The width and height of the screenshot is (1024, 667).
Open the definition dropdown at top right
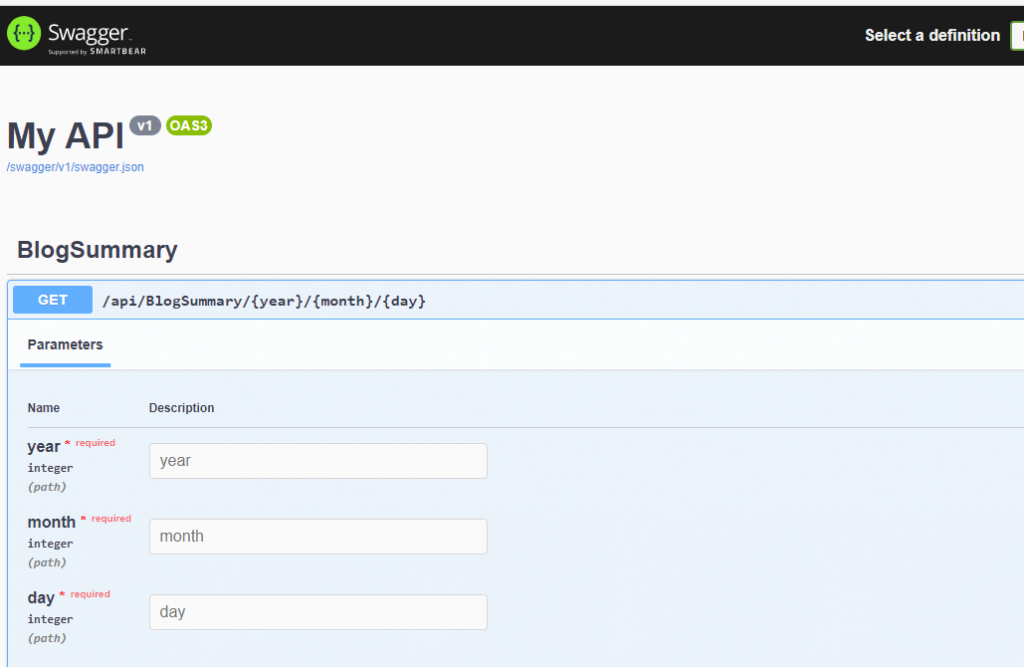(x=1017, y=35)
